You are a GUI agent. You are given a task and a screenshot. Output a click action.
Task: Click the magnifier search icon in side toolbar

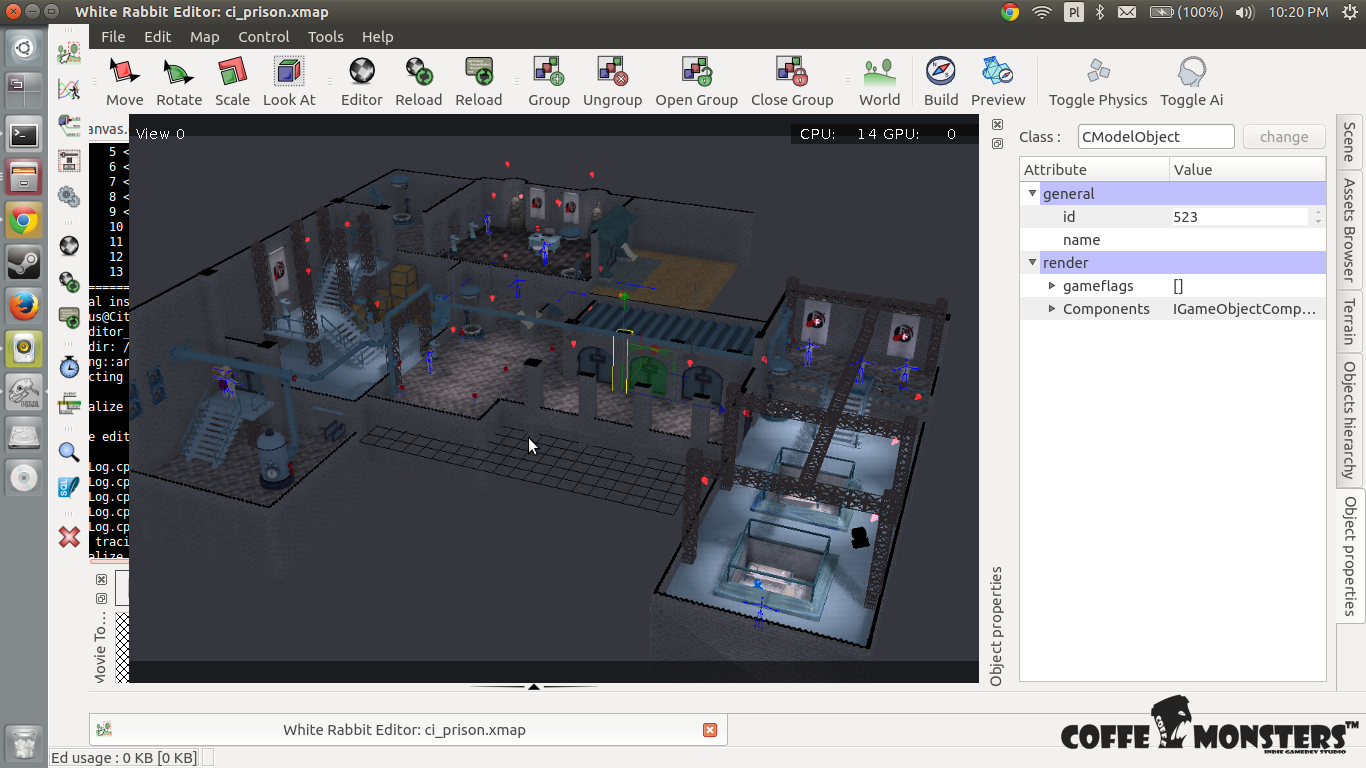click(69, 452)
